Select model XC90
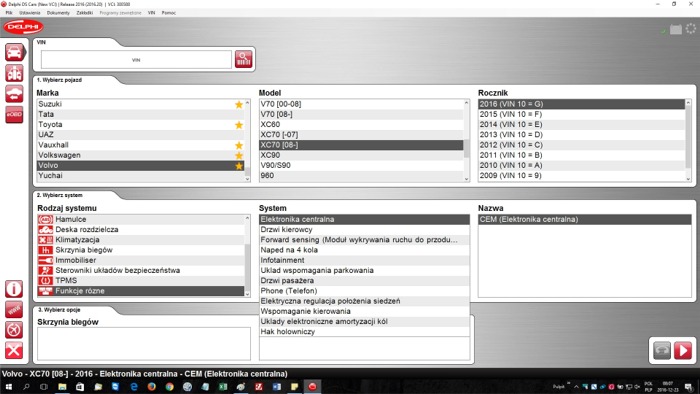 coord(361,155)
